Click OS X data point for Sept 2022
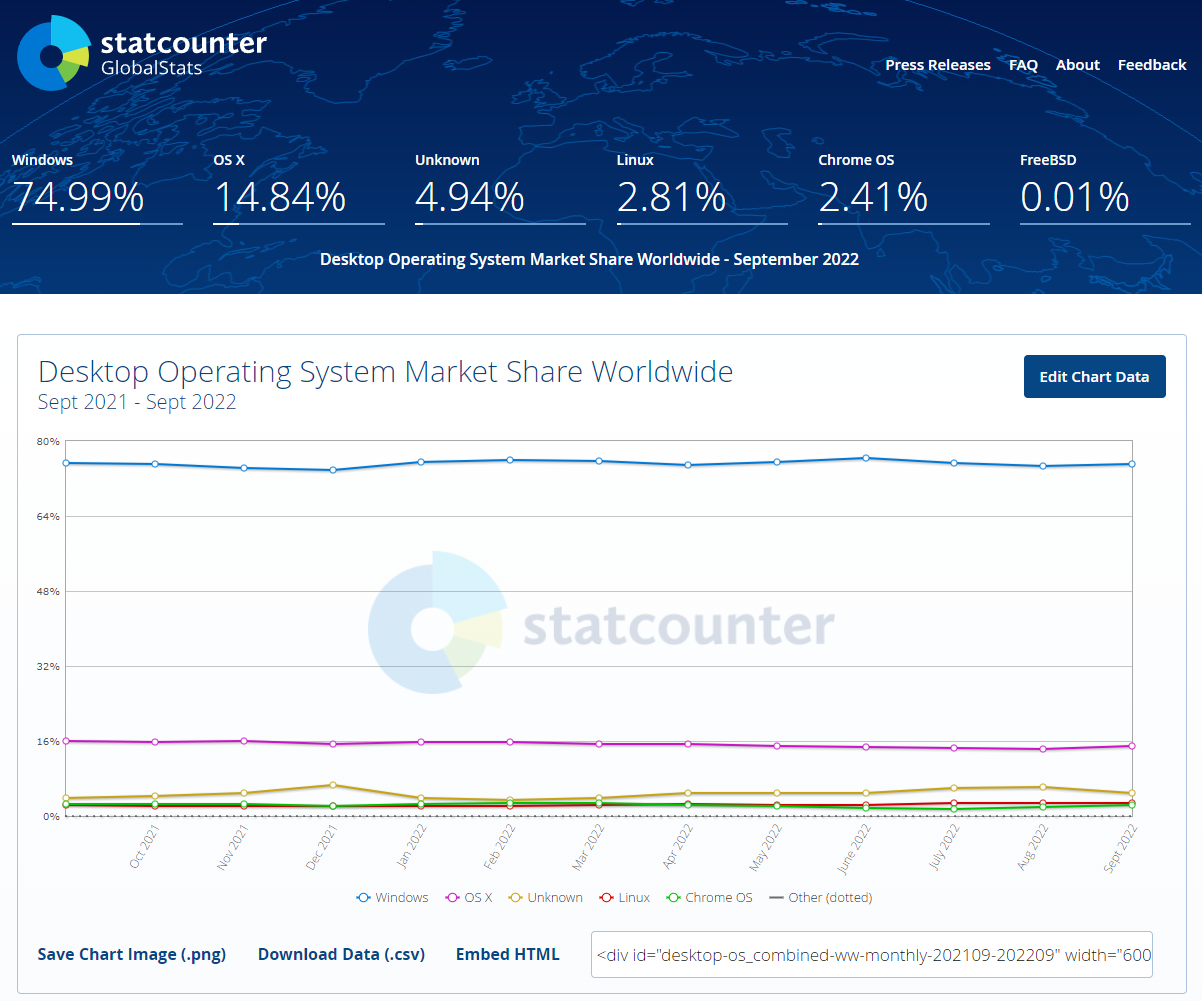The width and height of the screenshot is (1202, 1001). tap(1132, 746)
